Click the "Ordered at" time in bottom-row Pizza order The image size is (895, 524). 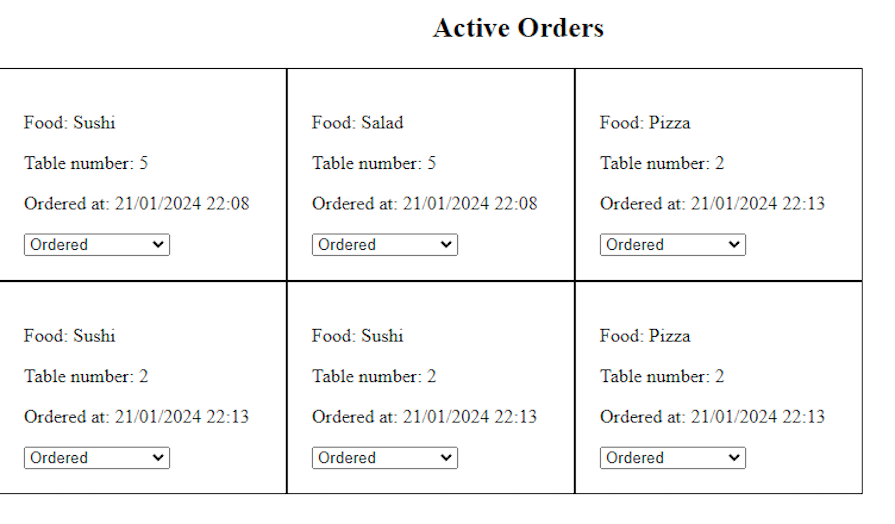[x=757, y=417]
